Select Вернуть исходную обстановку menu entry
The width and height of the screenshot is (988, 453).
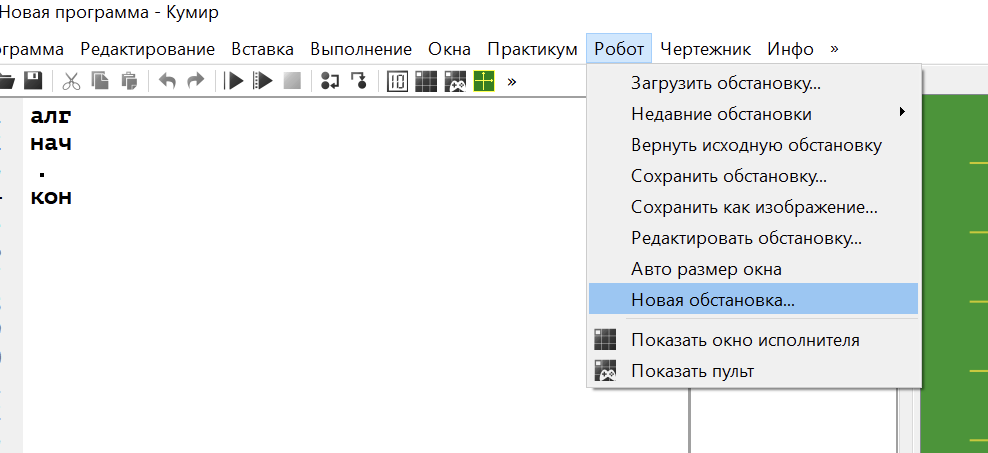click(754, 145)
